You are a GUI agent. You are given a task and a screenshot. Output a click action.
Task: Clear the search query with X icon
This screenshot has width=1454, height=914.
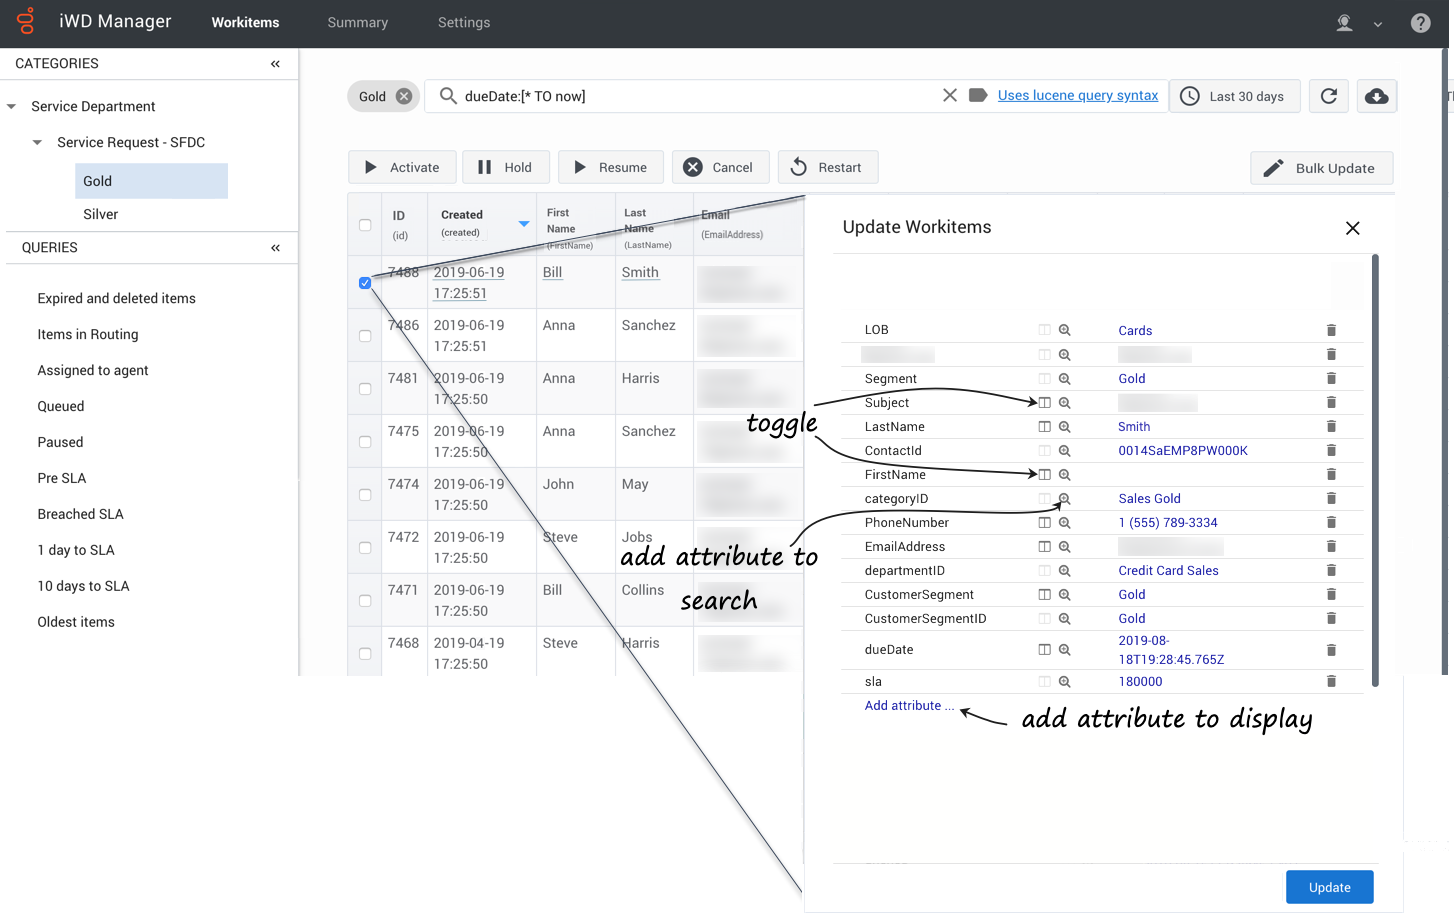pyautogui.click(x=950, y=95)
